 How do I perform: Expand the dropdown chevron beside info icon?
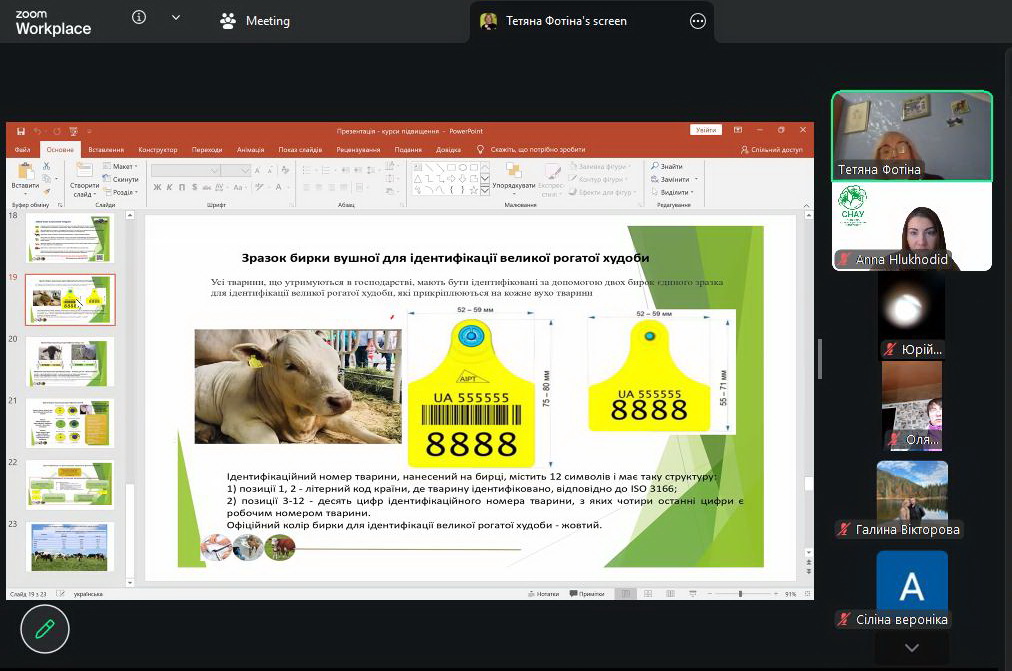tap(176, 18)
